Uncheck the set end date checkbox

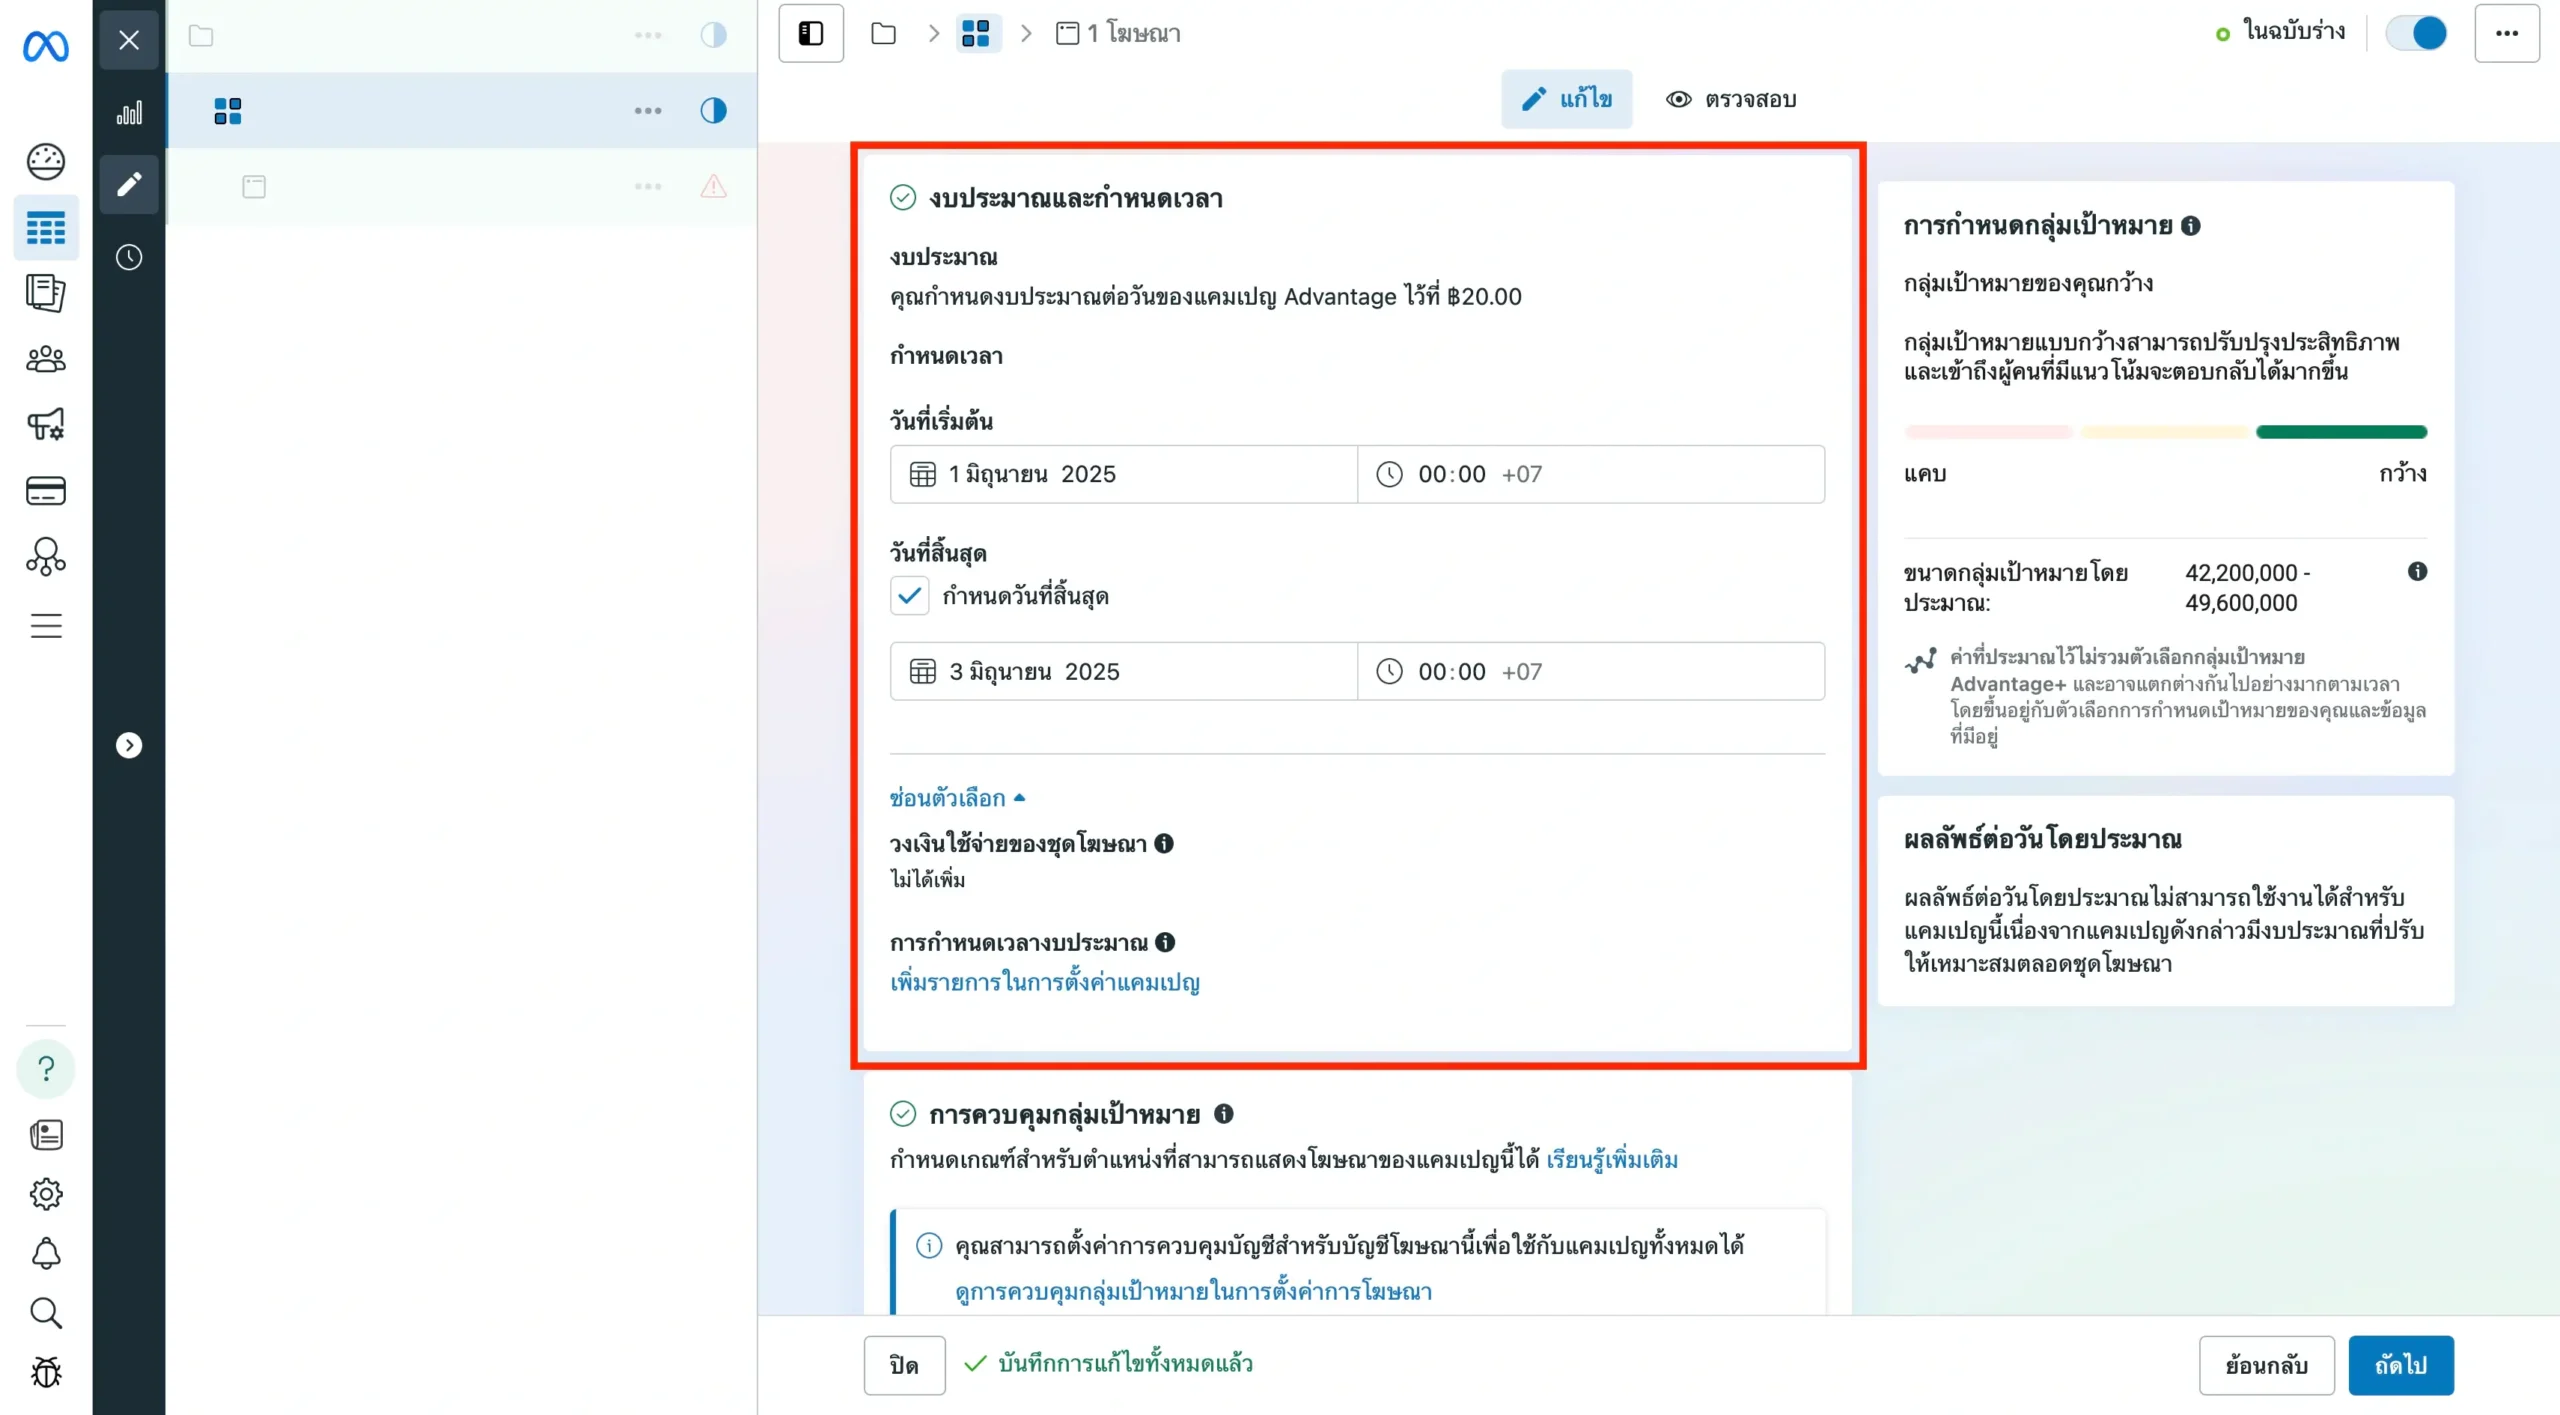click(909, 596)
